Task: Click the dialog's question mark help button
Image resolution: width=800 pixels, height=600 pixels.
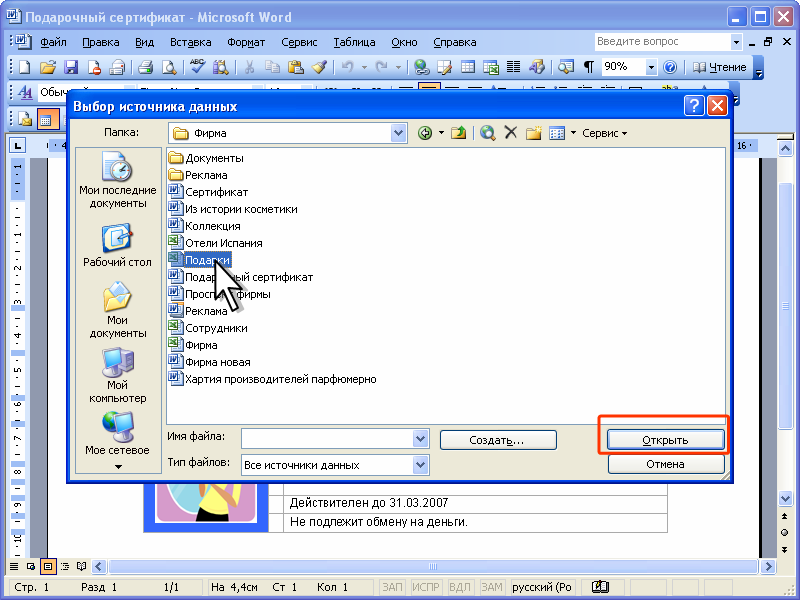Action: point(694,106)
